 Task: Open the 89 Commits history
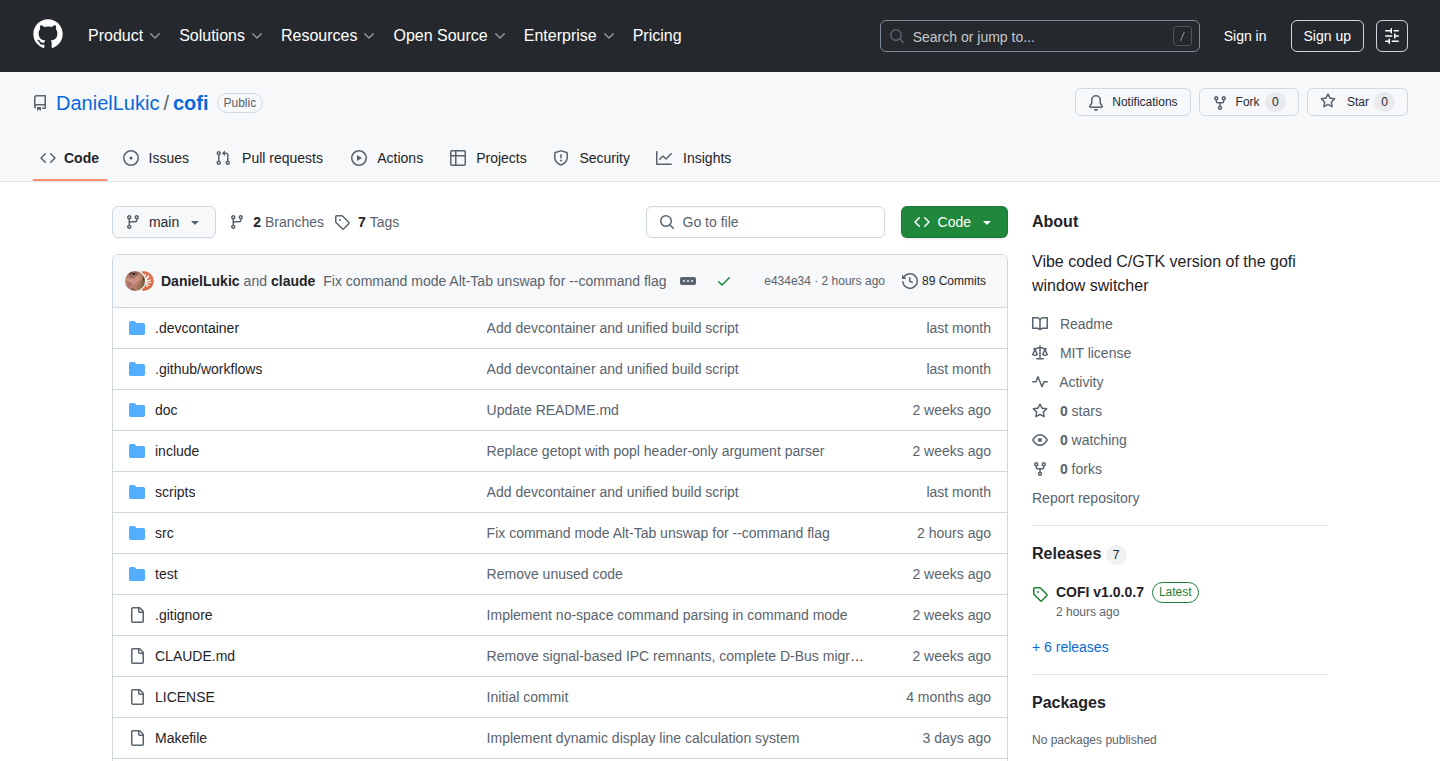tap(944, 281)
